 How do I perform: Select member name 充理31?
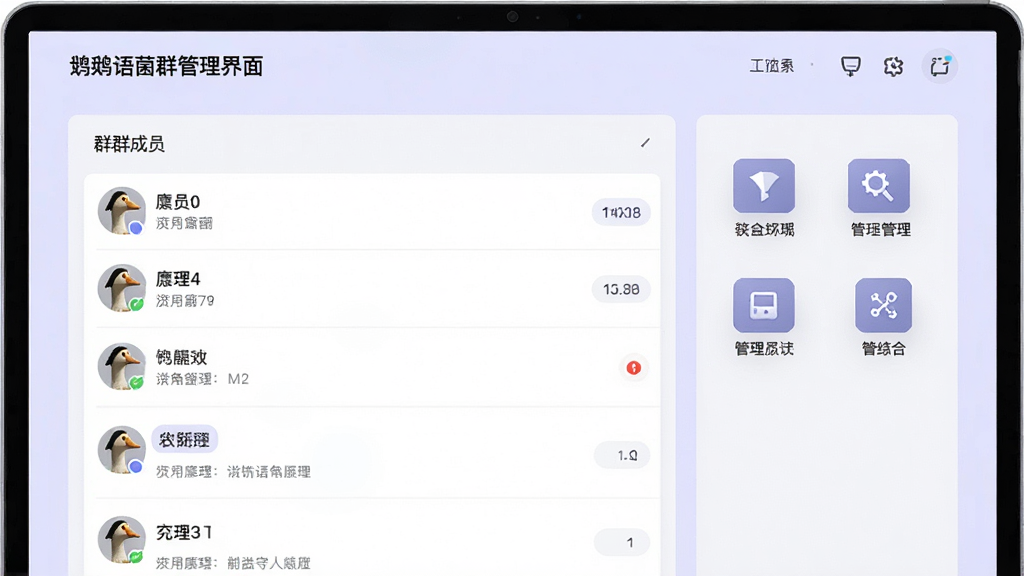click(x=184, y=533)
